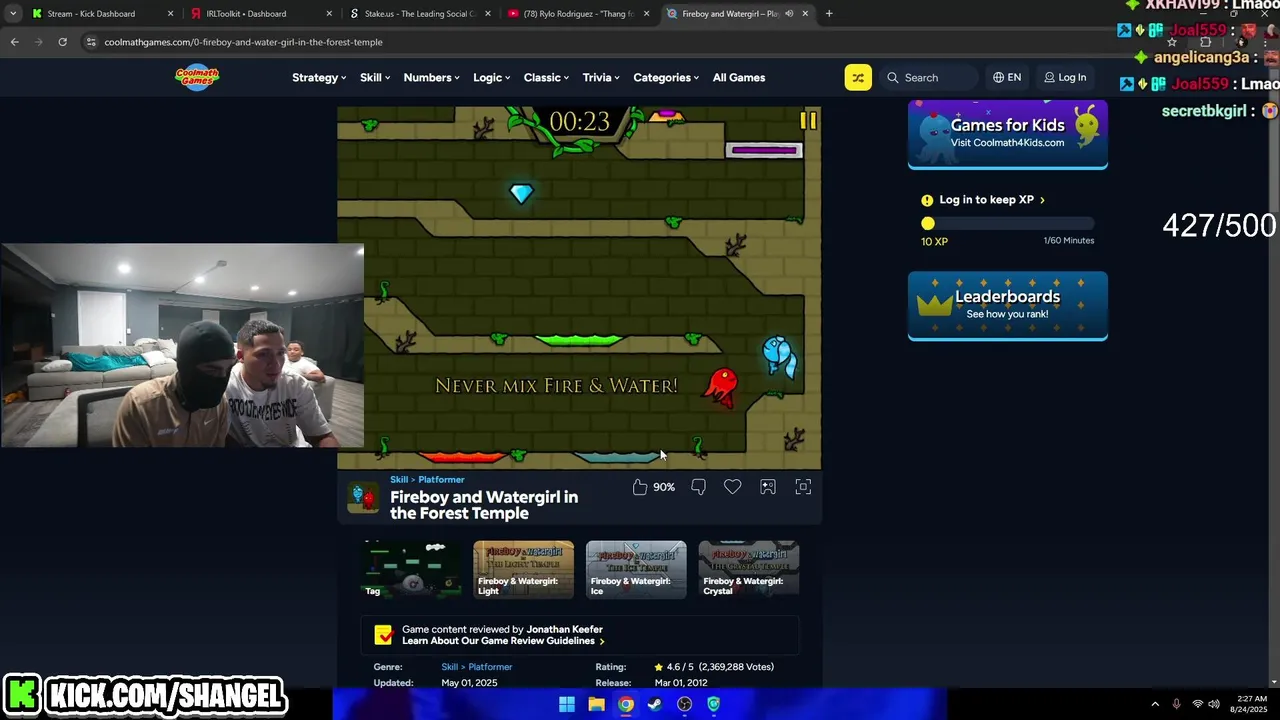Click the browser back arrow
Screen dimensions: 1280x720
(14, 42)
